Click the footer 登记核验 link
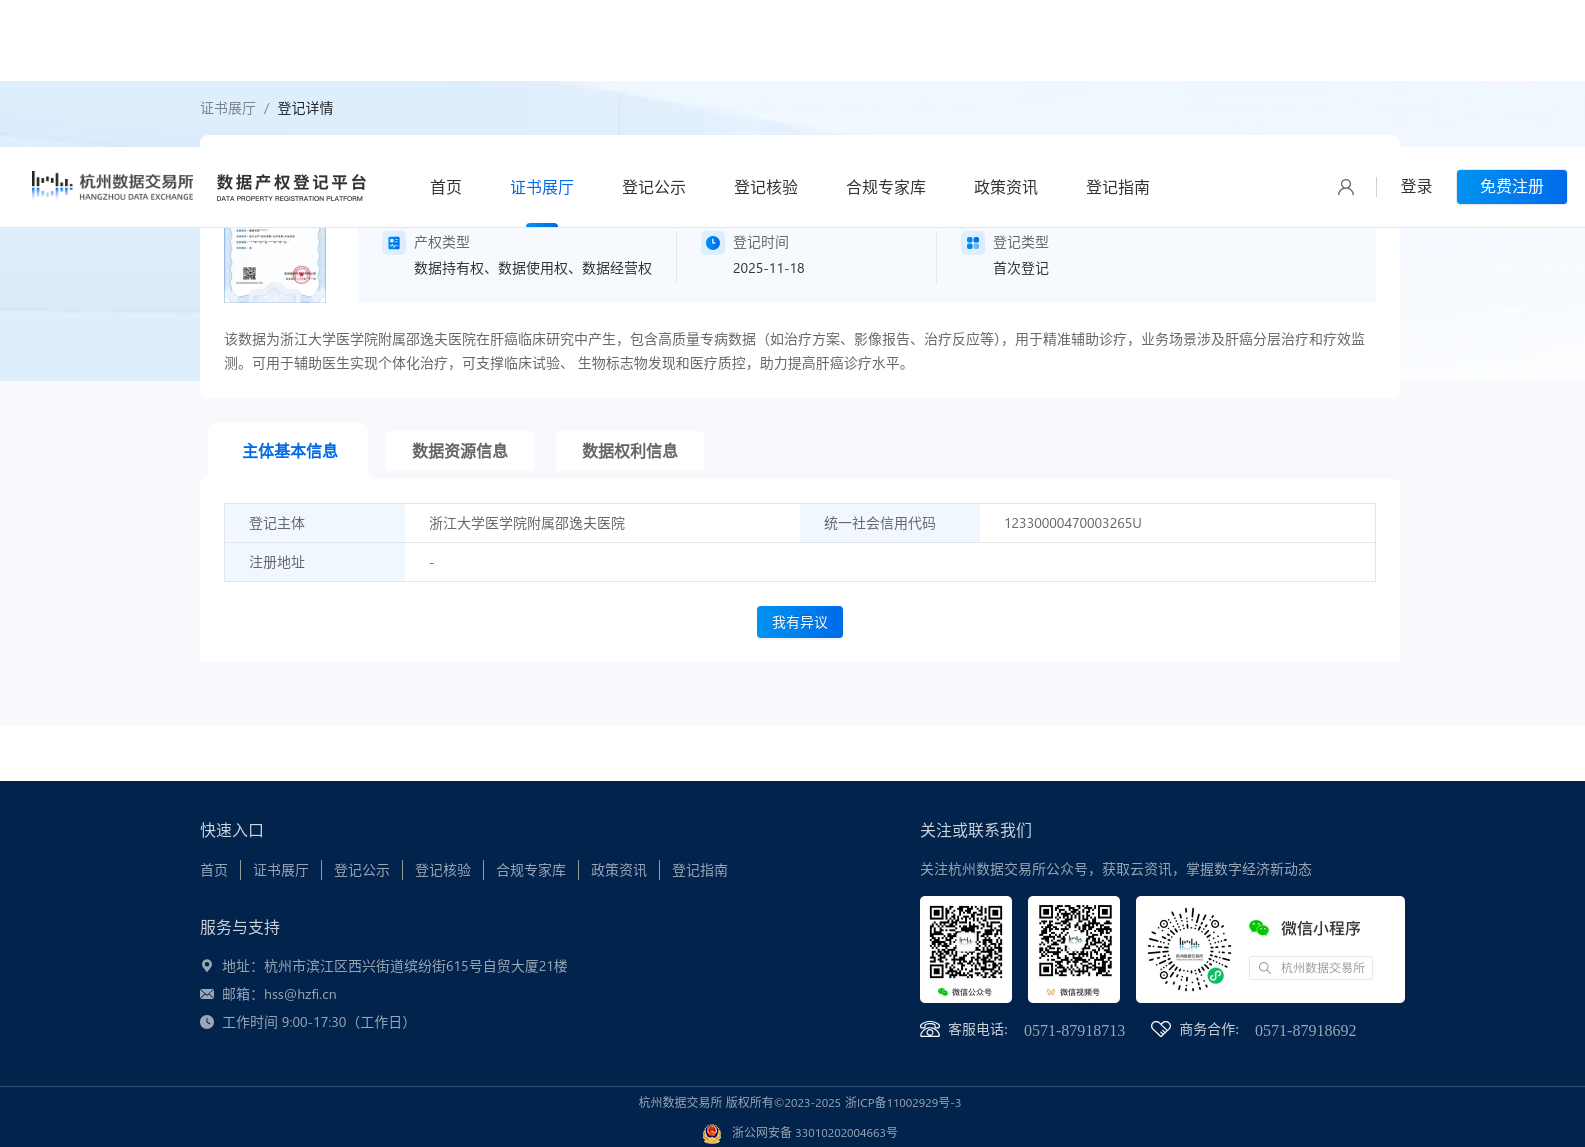 click(443, 870)
